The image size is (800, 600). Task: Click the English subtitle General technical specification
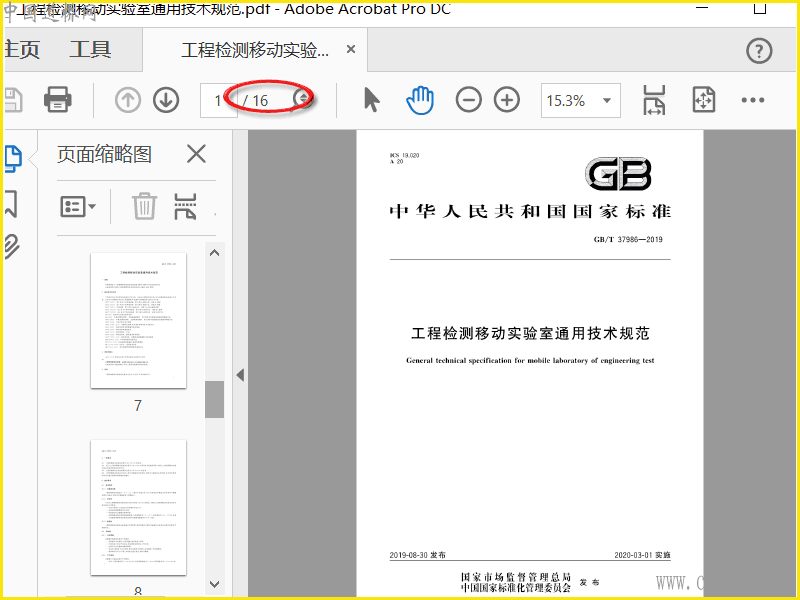coord(530,361)
